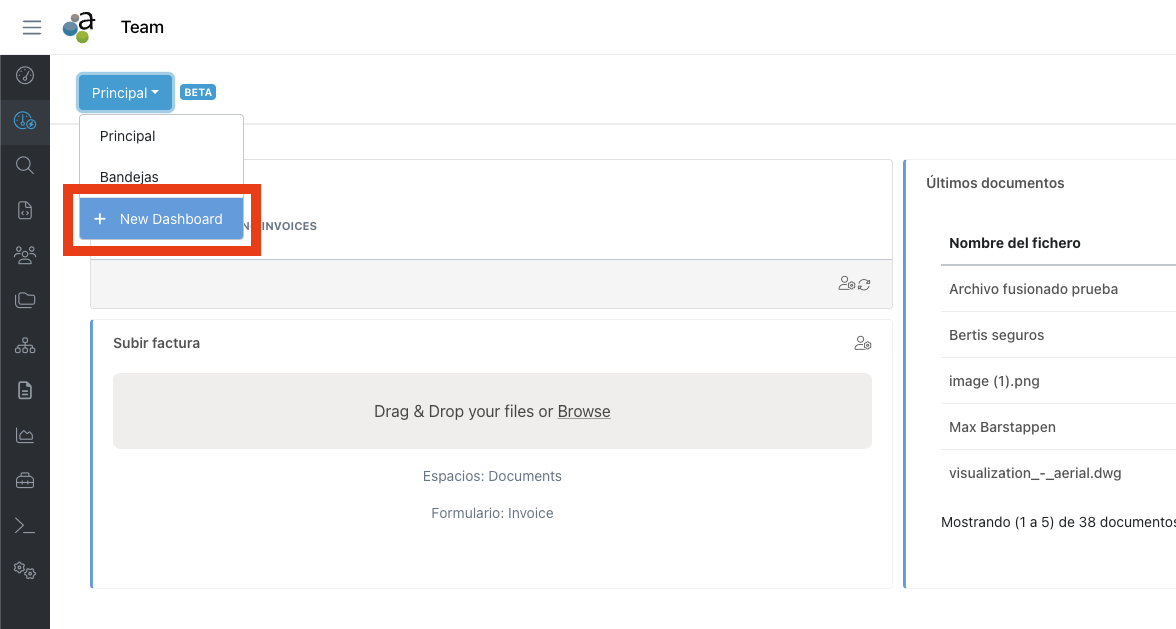The image size is (1176, 629).
Task: Open the Archivo fusionado prueba document
Action: [x=1033, y=289]
